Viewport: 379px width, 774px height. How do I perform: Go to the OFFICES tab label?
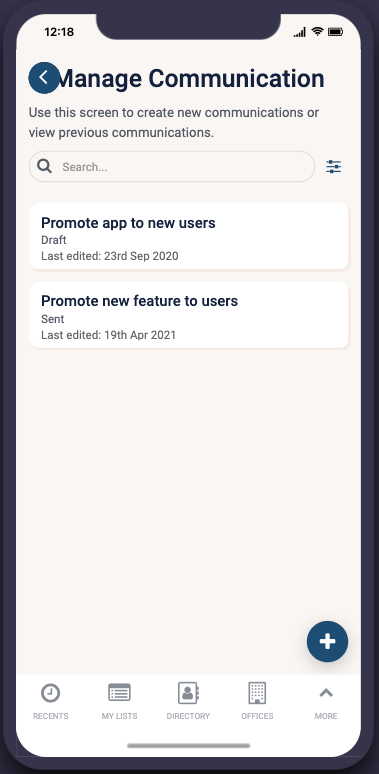point(257,716)
